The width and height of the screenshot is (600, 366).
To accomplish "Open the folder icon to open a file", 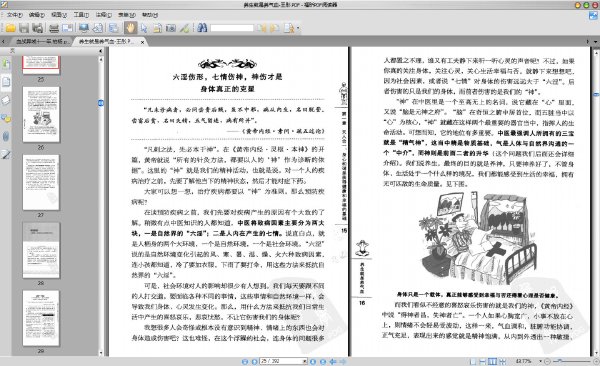I will (10, 28).
